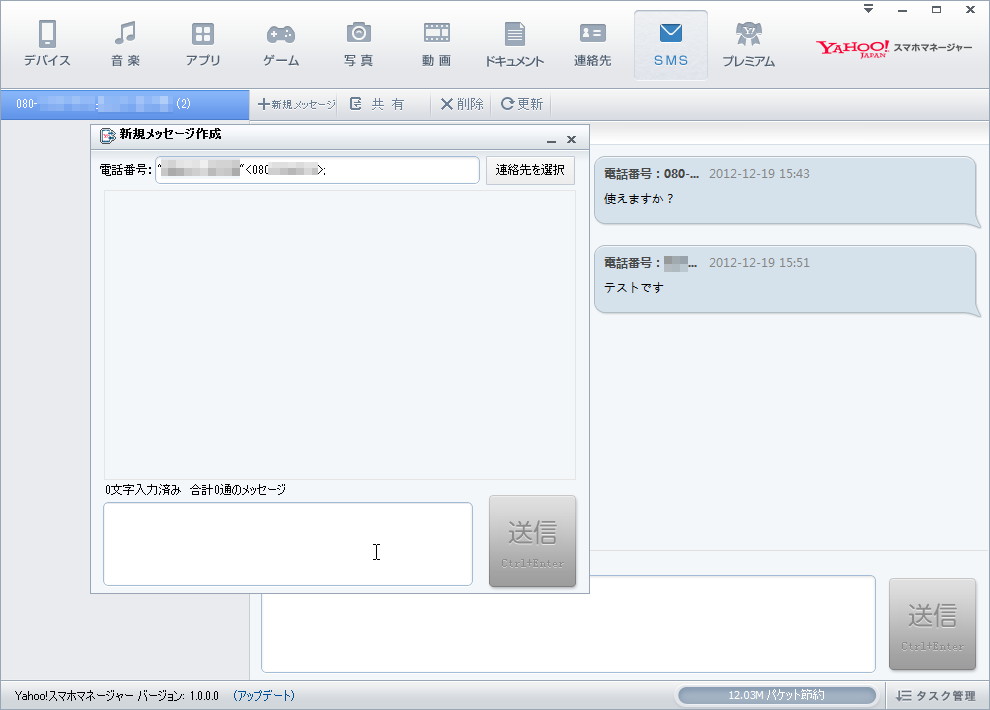The height and width of the screenshot is (710, 990).
Task: Open the 音楽 music section
Action: (x=125, y=44)
